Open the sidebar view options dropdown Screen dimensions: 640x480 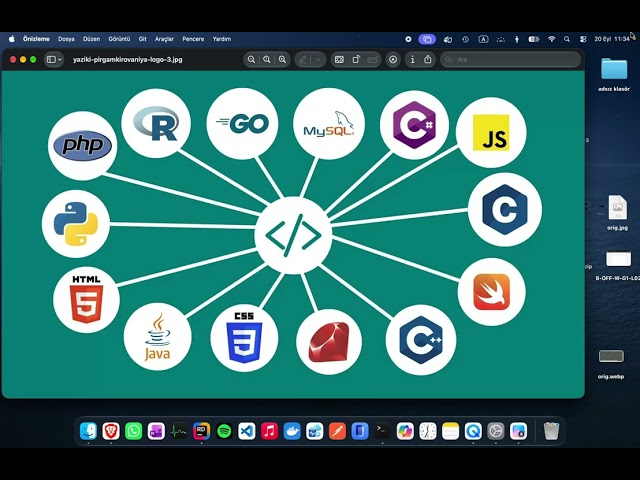[x=54, y=60]
